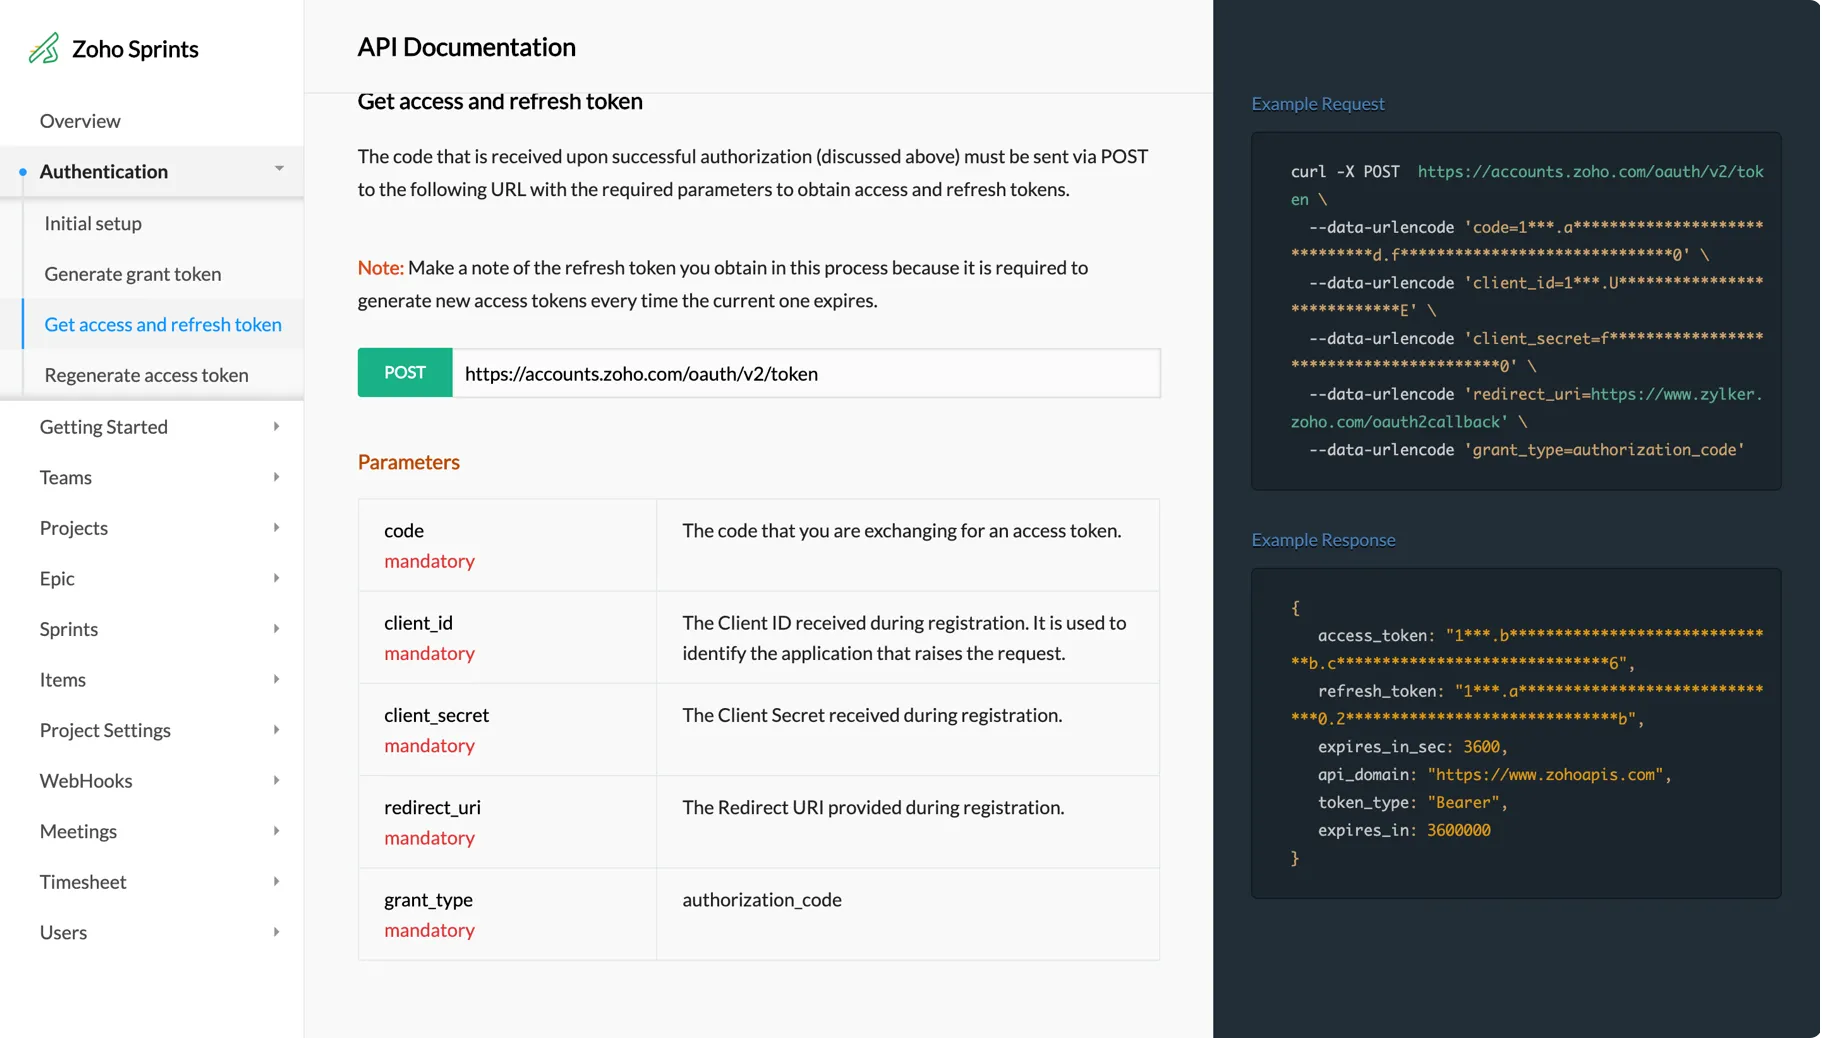Viewport: 1822px width, 1038px height.
Task: Expand the Project Settings chevron
Action: [276, 730]
